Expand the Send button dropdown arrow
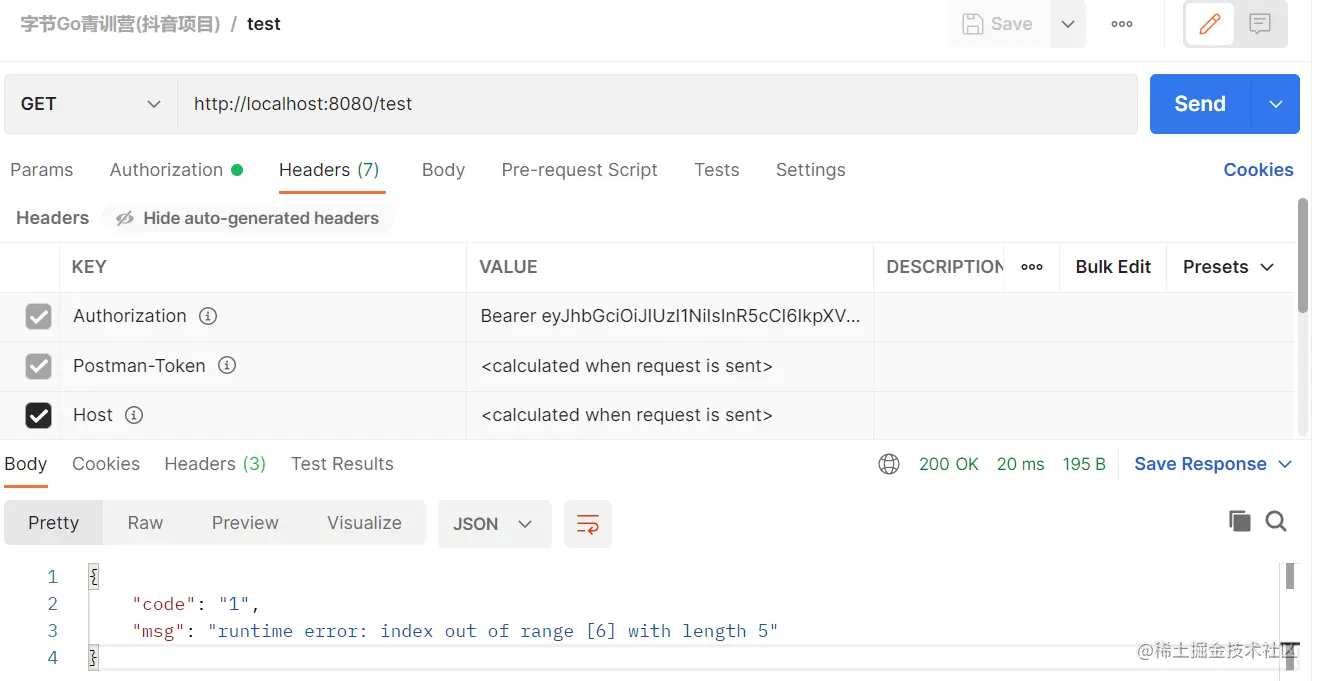 click(x=1276, y=104)
